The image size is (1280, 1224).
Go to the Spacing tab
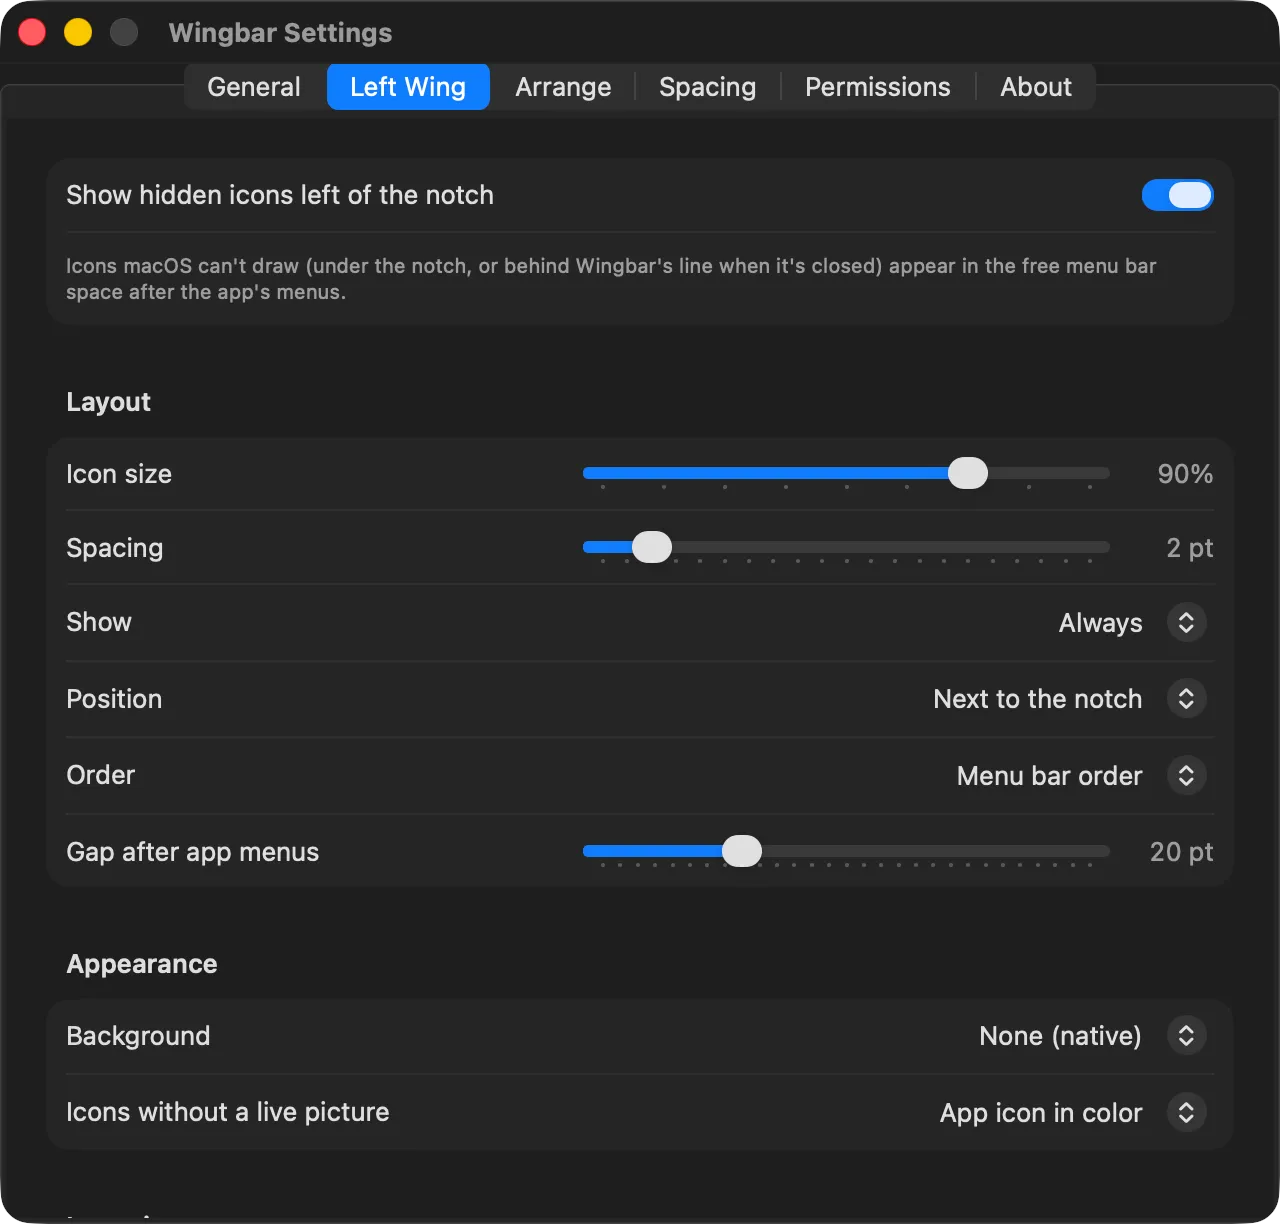point(708,87)
